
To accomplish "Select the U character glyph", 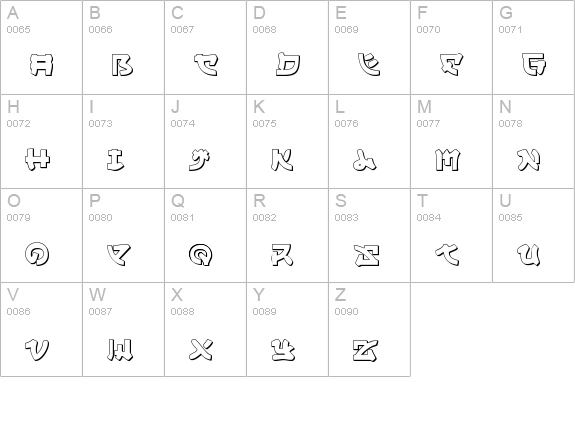I will (529, 255).
